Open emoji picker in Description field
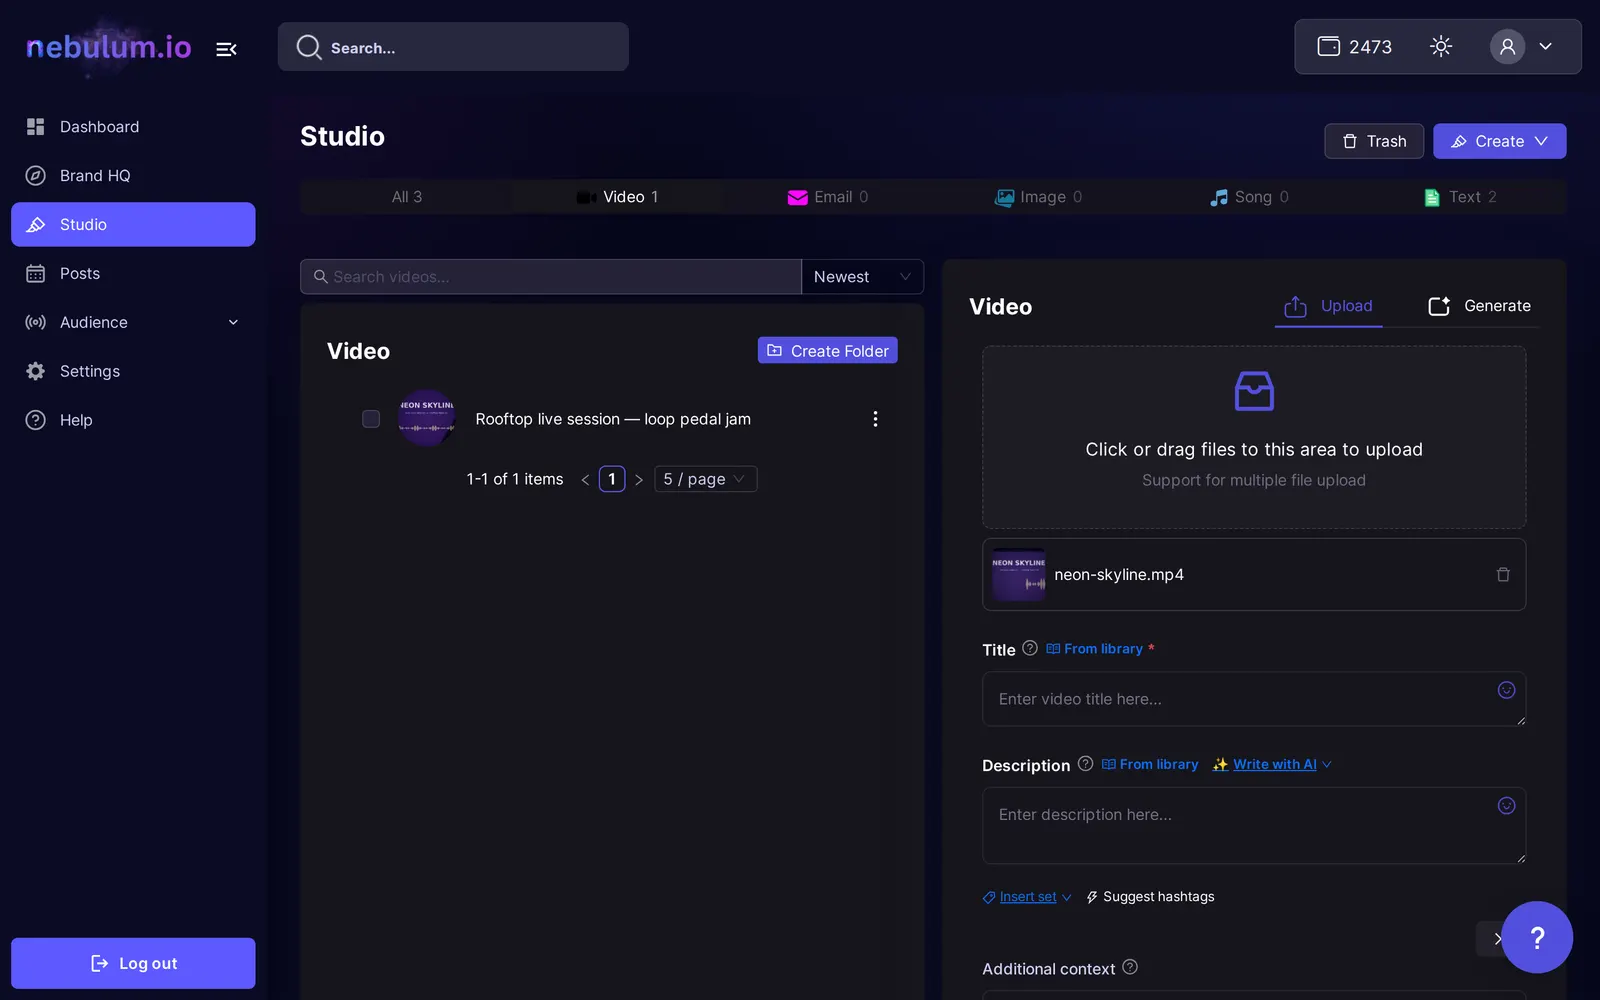The height and width of the screenshot is (1000, 1600). 1507,806
